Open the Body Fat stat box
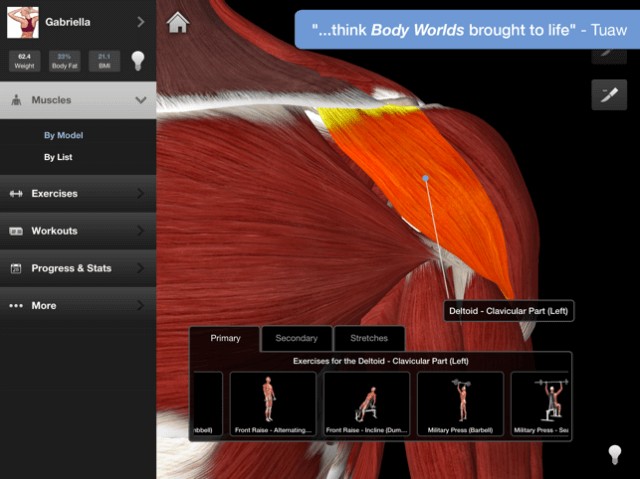 [x=63, y=61]
